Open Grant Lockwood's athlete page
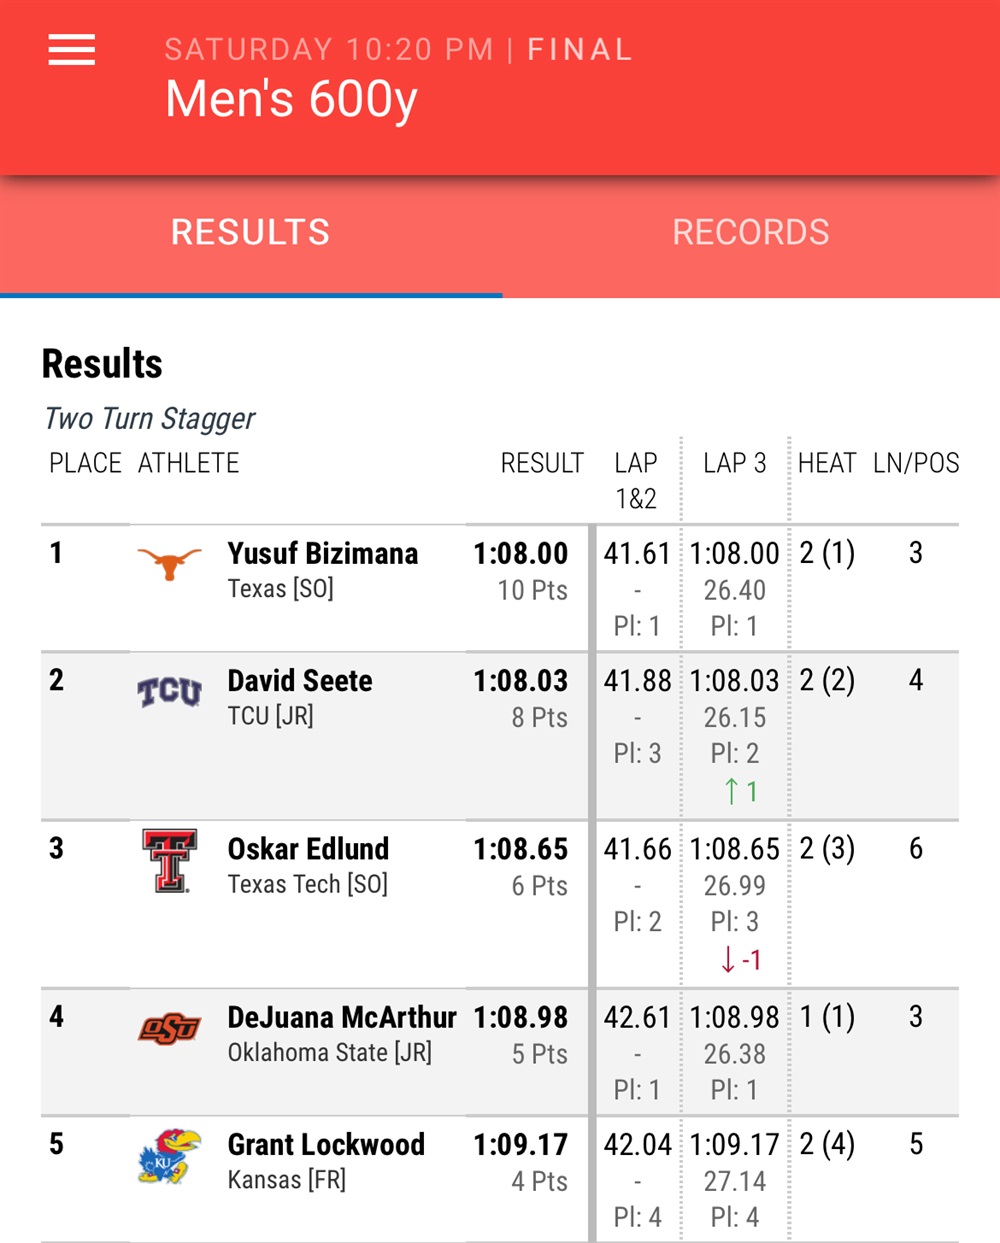This screenshot has width=1000, height=1243. pos(326,1144)
